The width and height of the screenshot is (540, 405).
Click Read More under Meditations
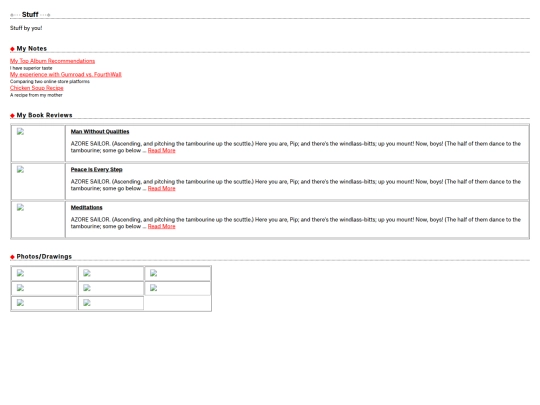pyautogui.click(x=162, y=226)
